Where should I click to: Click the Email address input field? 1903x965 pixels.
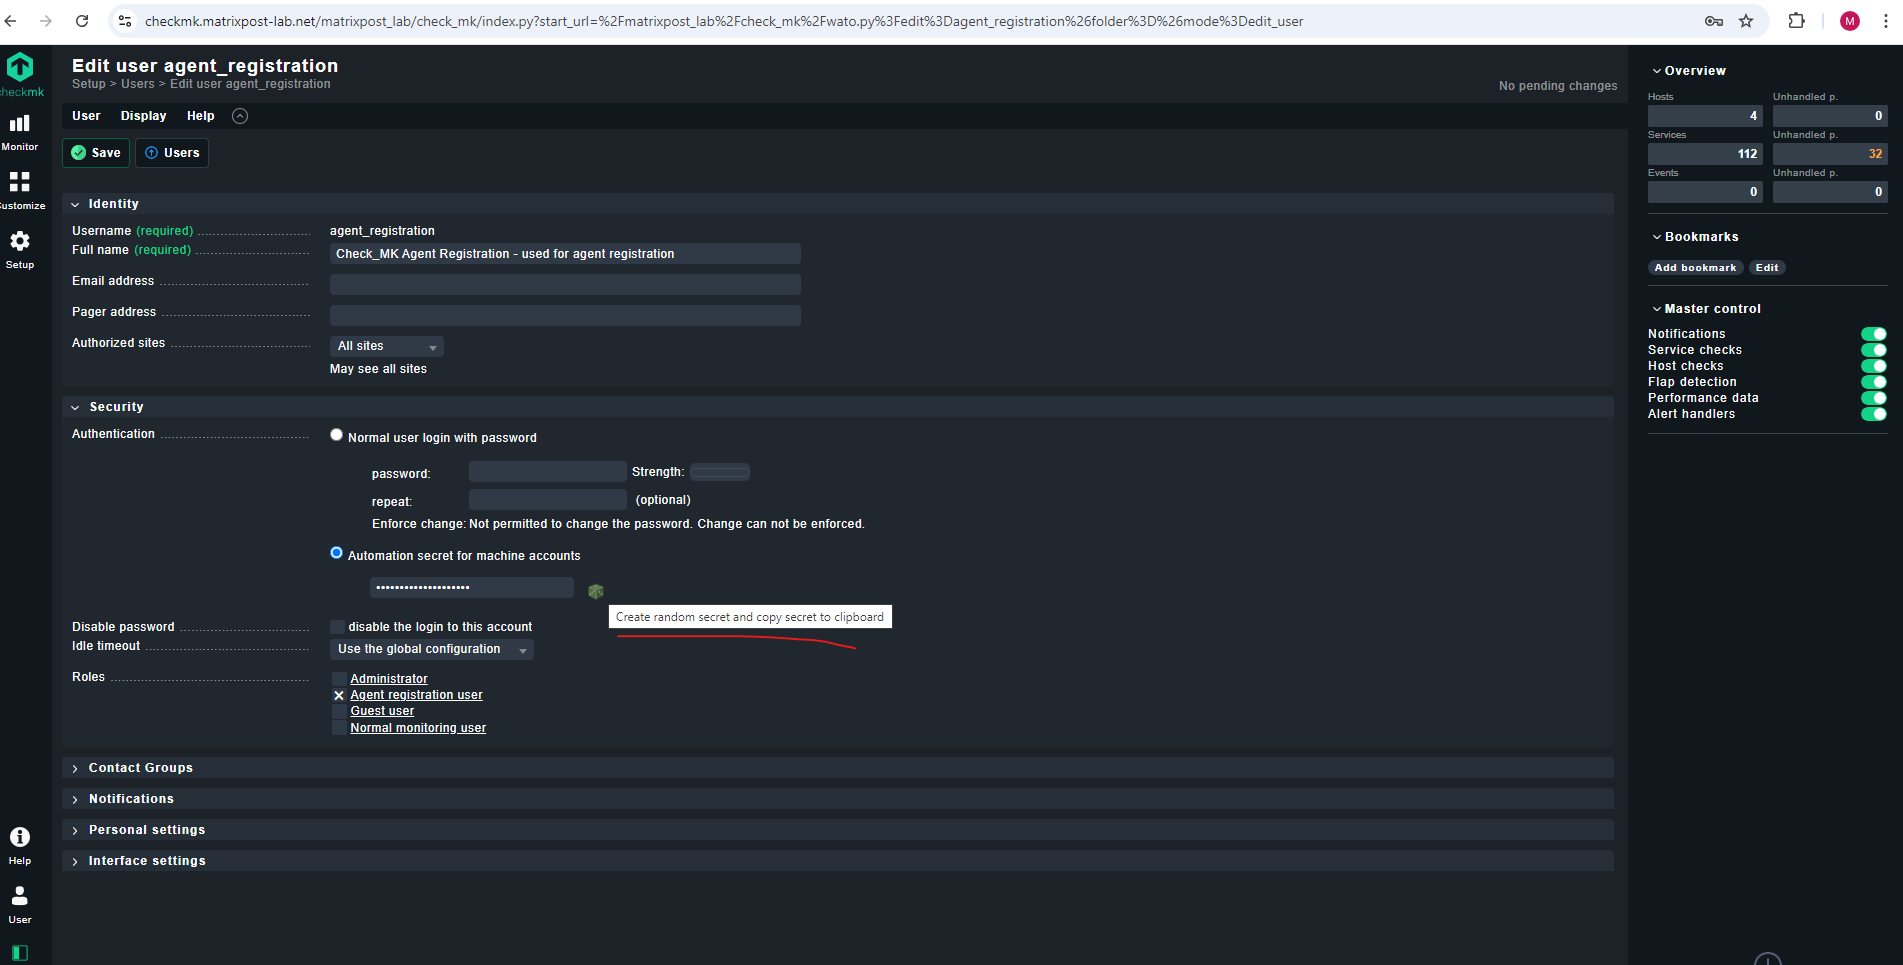pyautogui.click(x=564, y=284)
